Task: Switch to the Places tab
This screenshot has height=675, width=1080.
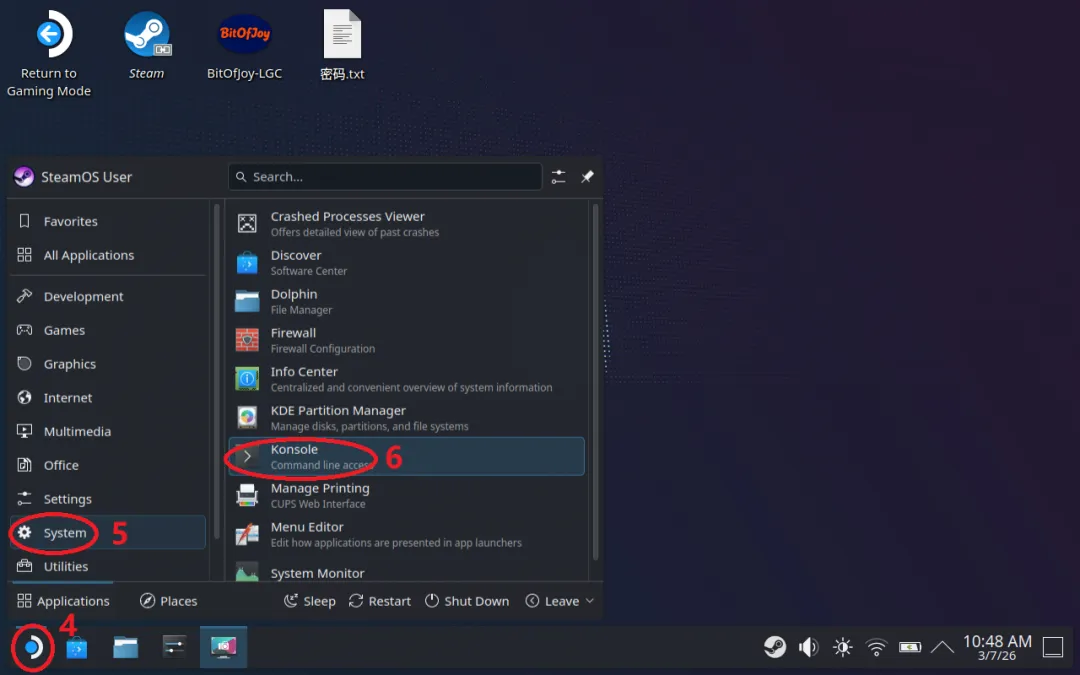Action: [169, 601]
